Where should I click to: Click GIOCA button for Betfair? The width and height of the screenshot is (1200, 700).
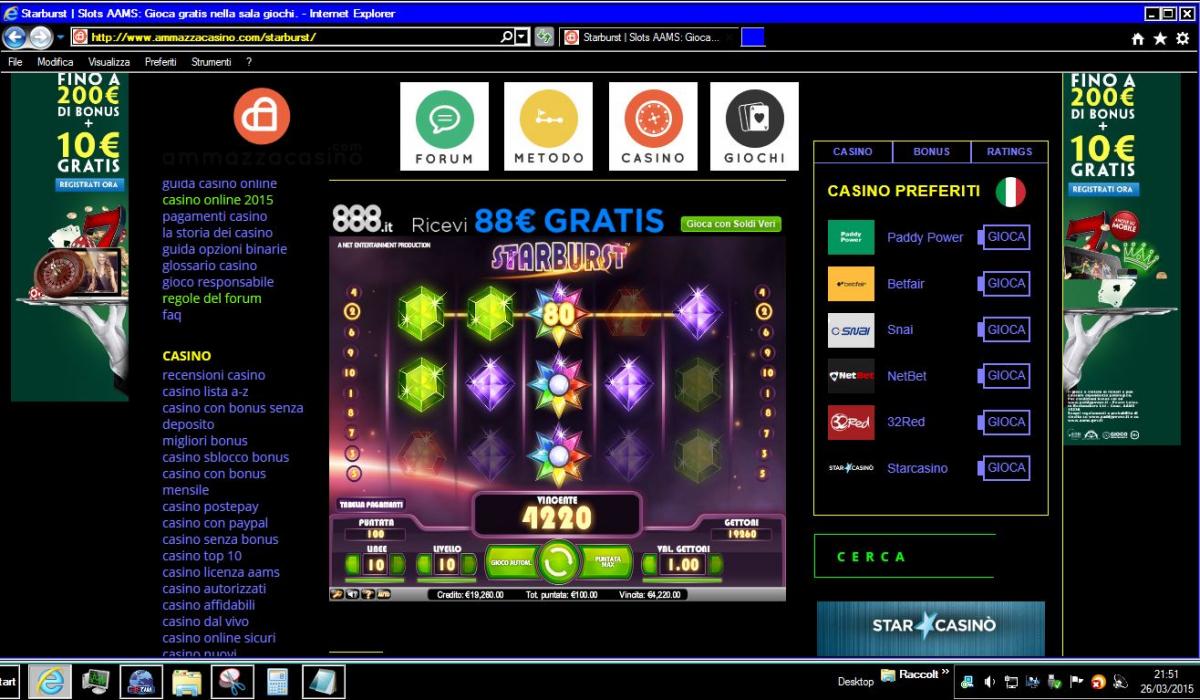click(x=1006, y=284)
